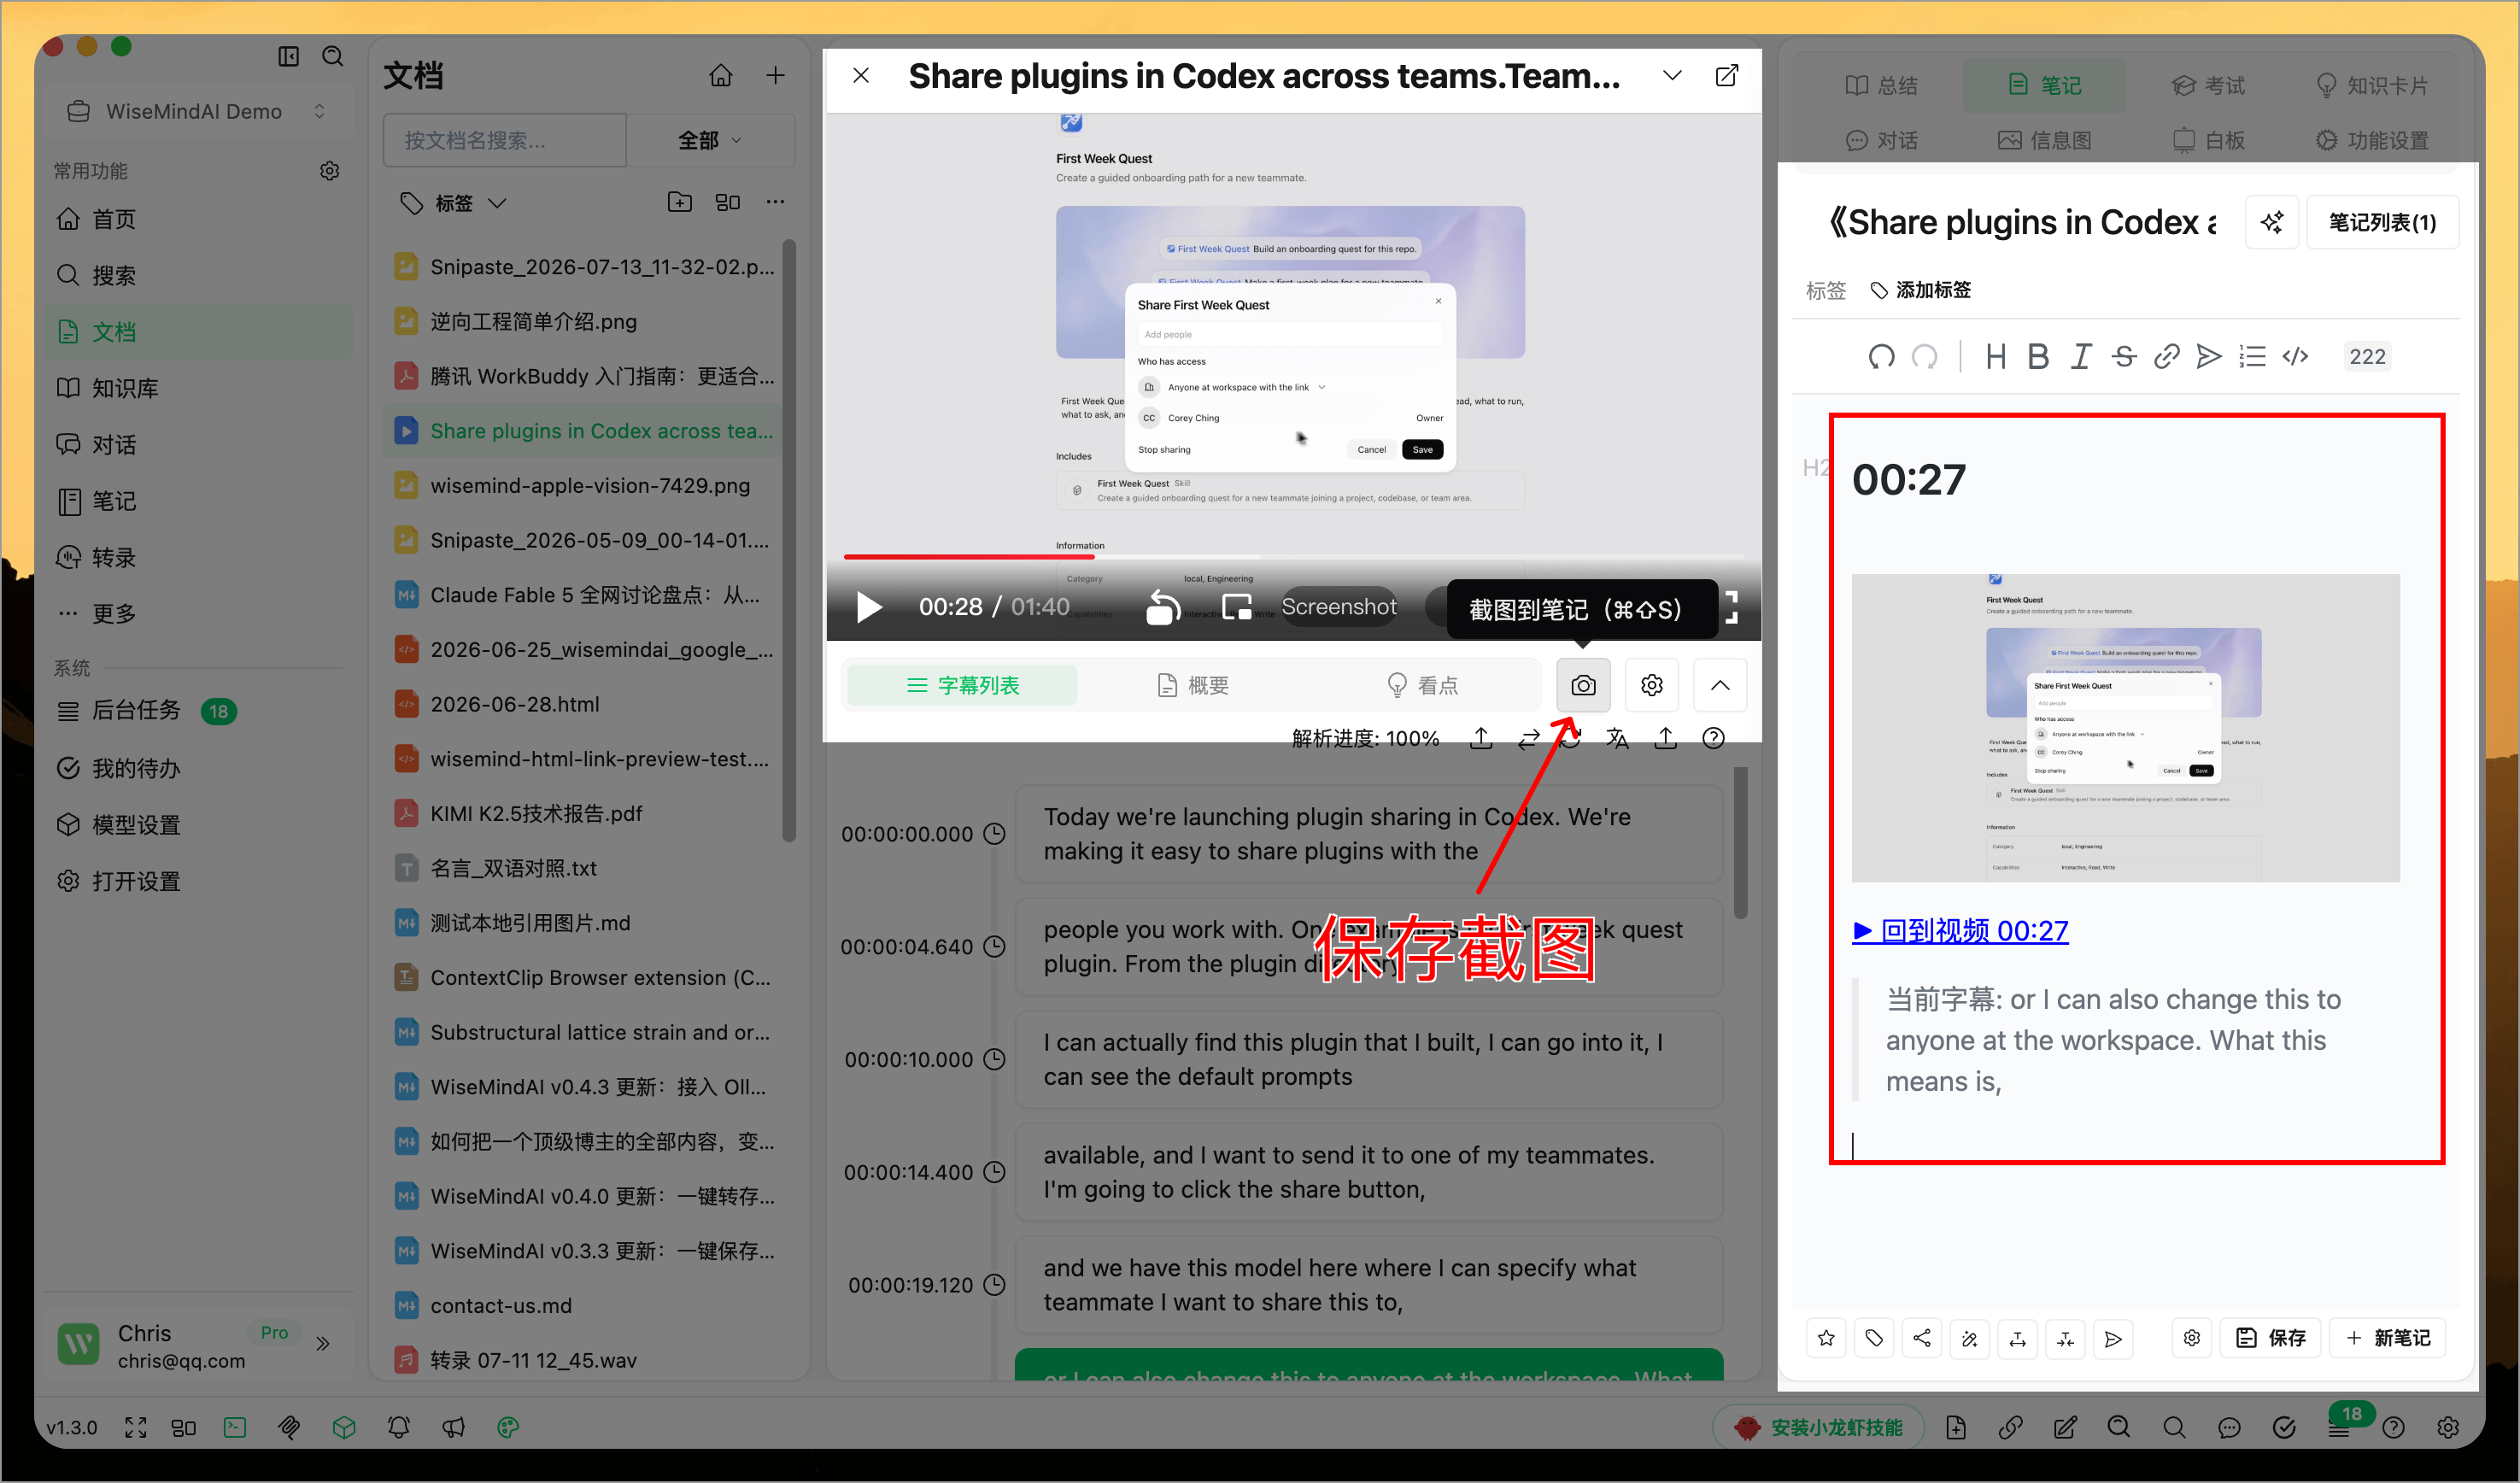Toggle the sidebar collapse icon
2520x1483 pixels.
pos(288,56)
